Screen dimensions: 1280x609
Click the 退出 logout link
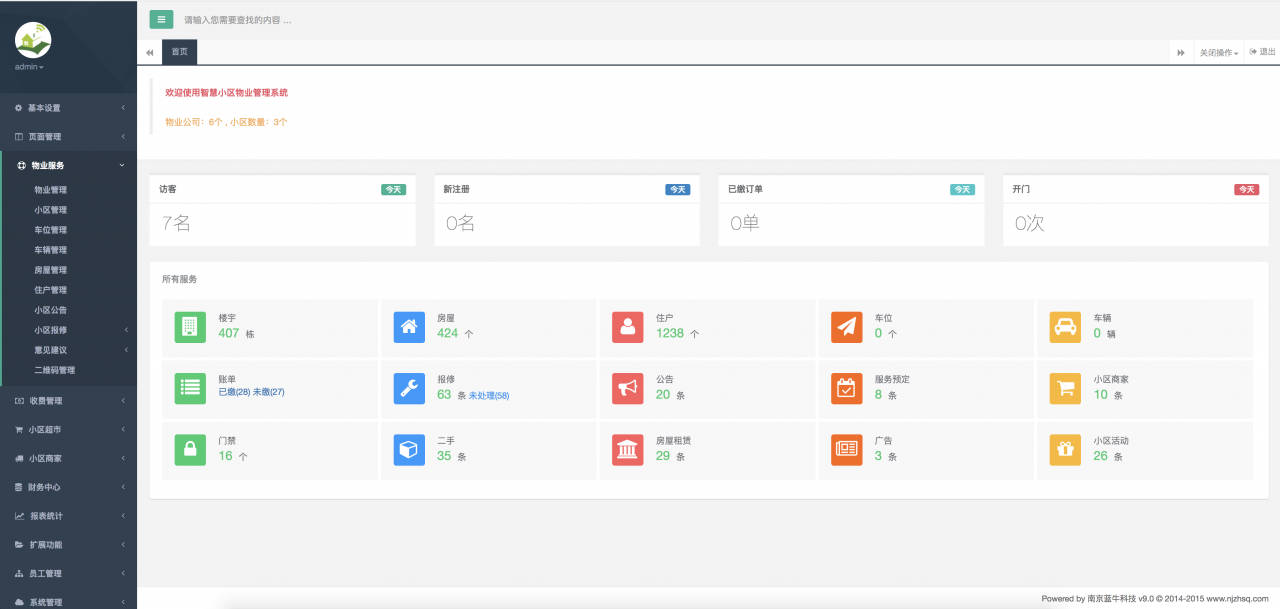(1263, 52)
